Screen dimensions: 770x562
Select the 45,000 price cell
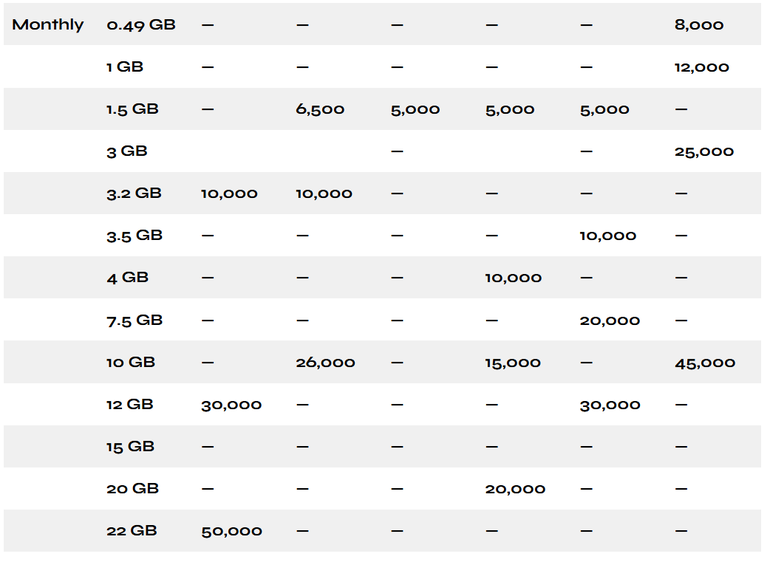pyautogui.click(x=705, y=363)
